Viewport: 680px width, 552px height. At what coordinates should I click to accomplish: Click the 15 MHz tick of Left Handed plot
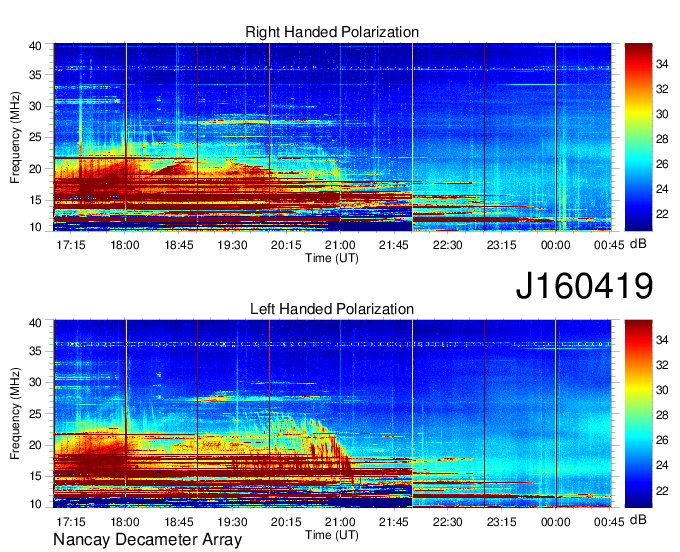click(x=35, y=476)
